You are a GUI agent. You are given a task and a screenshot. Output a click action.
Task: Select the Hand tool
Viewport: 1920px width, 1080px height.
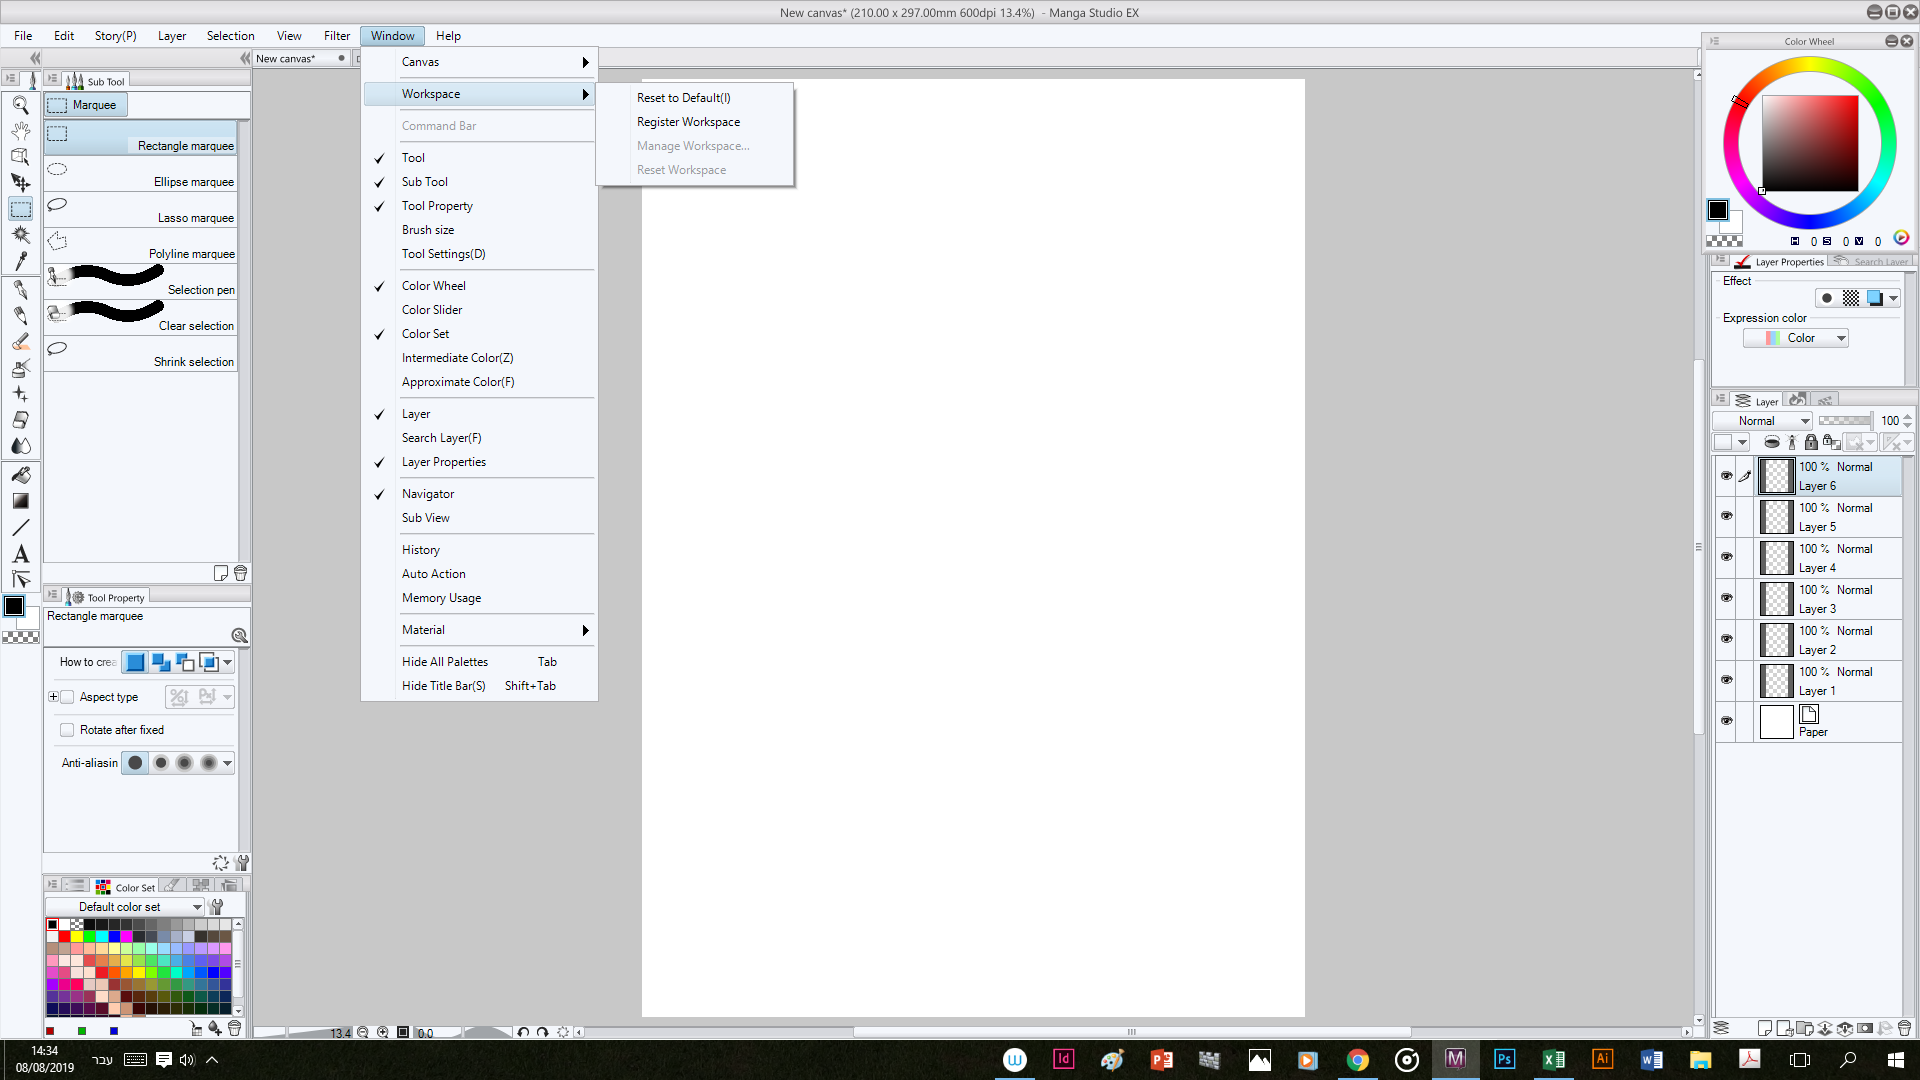(20, 129)
